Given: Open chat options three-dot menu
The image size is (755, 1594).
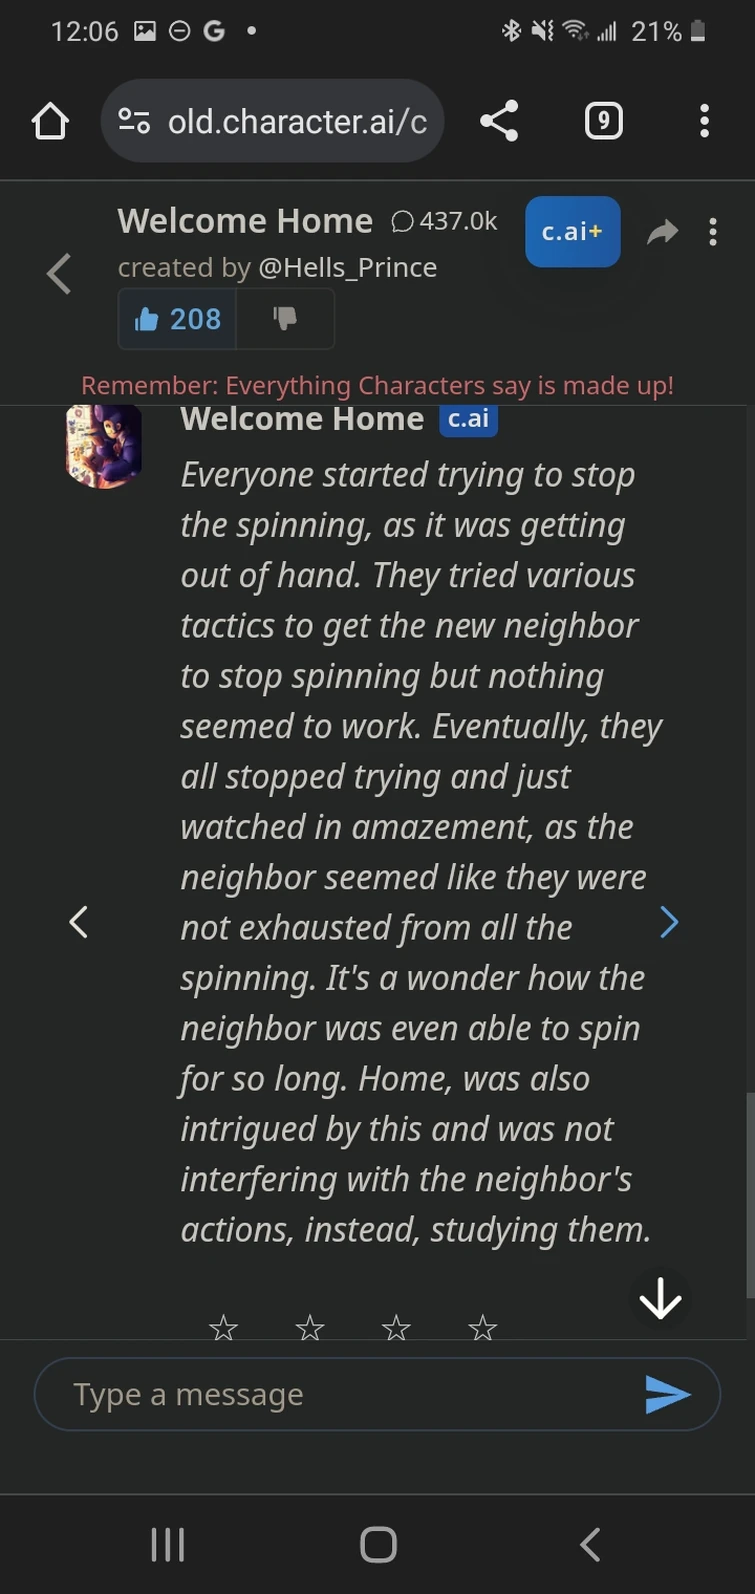Looking at the screenshot, I should coord(713,232).
